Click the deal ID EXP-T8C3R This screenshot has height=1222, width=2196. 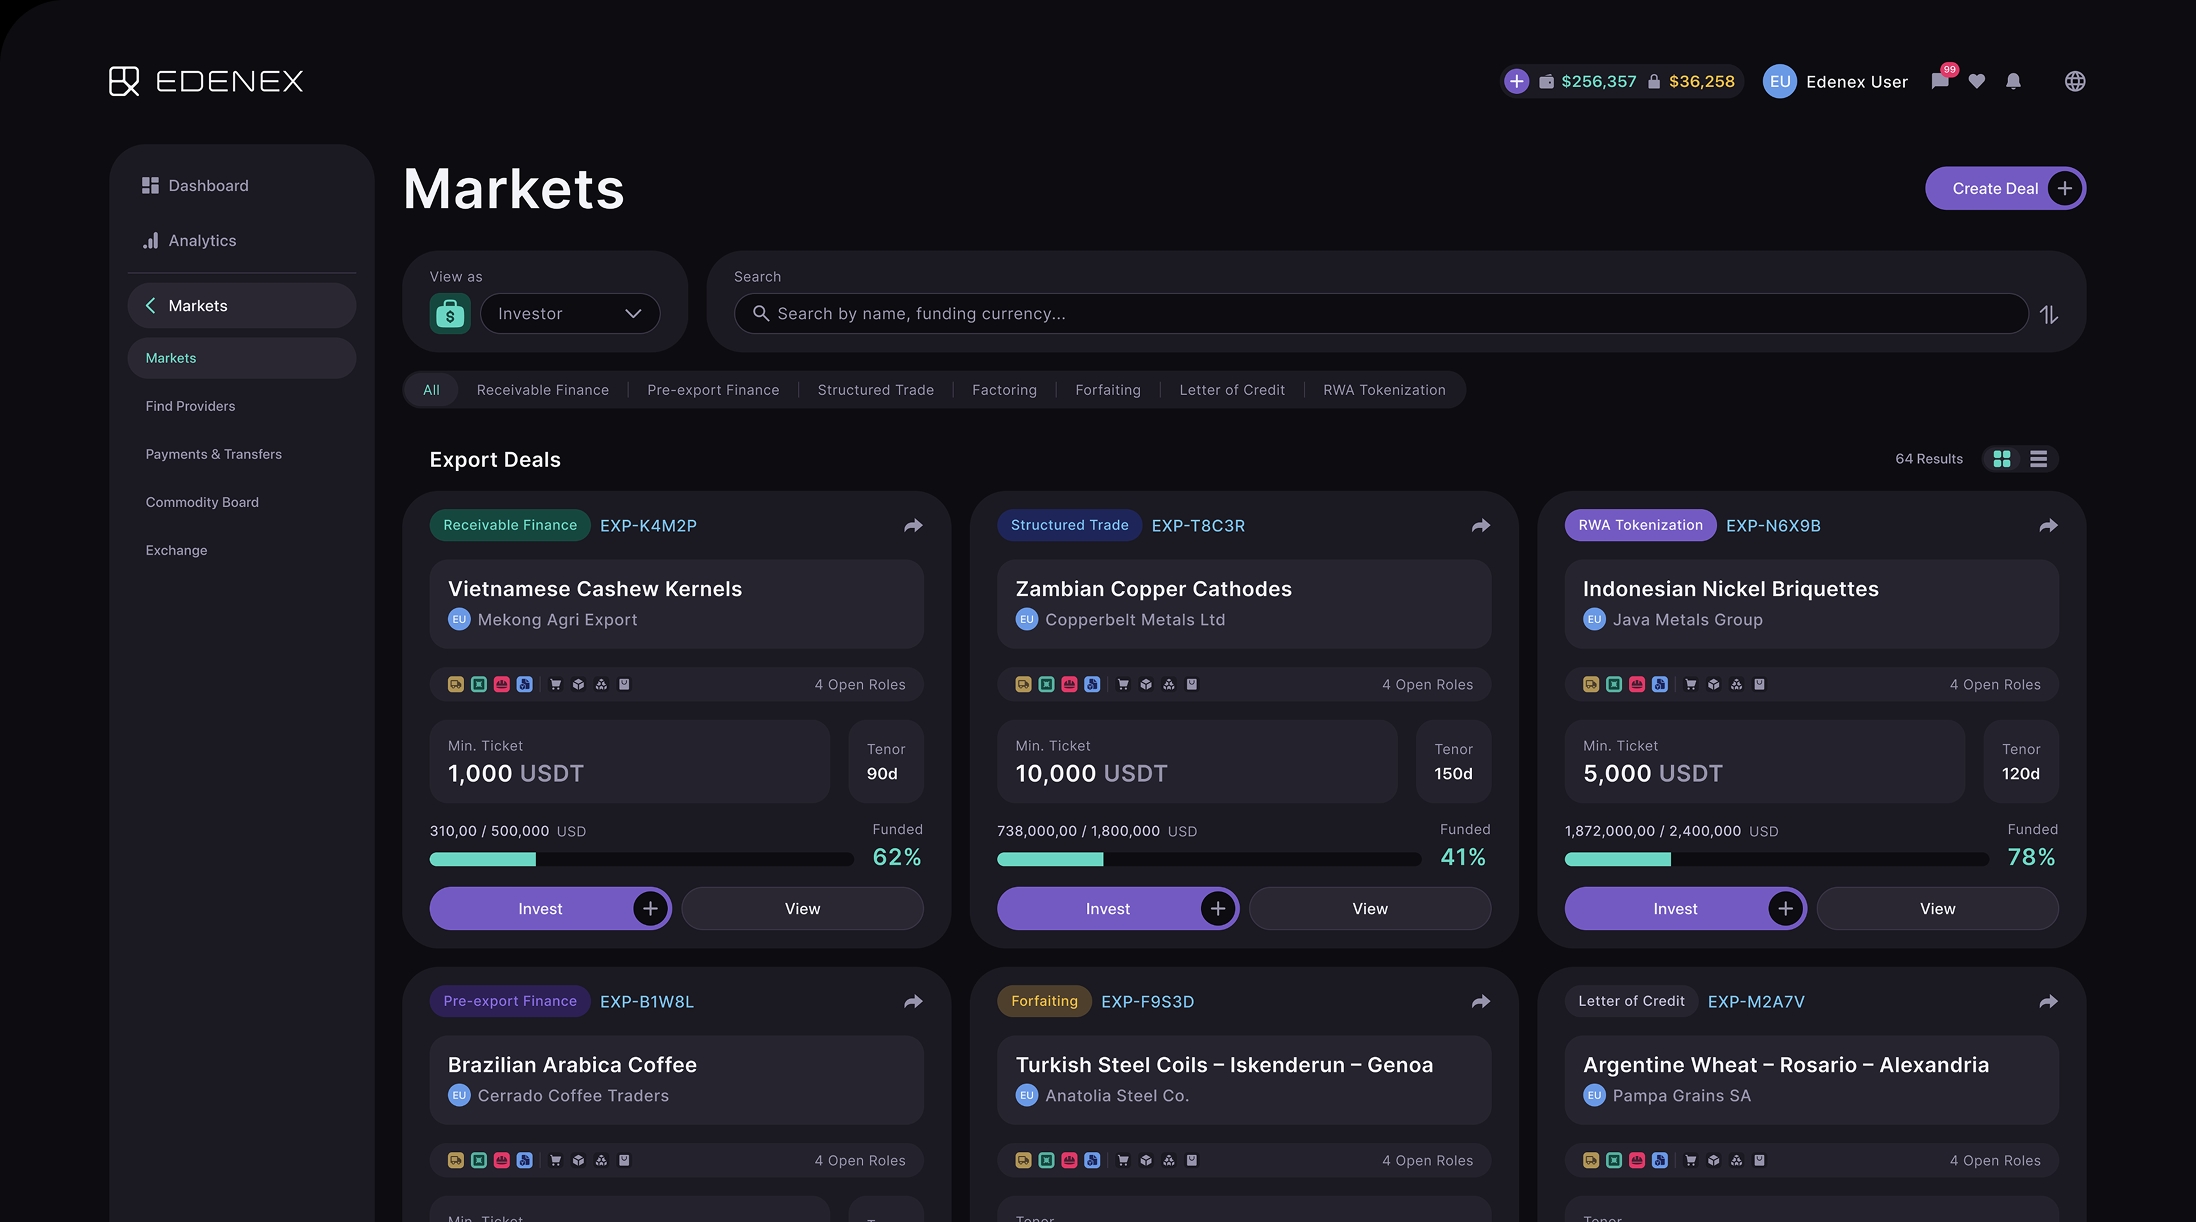click(x=1198, y=526)
